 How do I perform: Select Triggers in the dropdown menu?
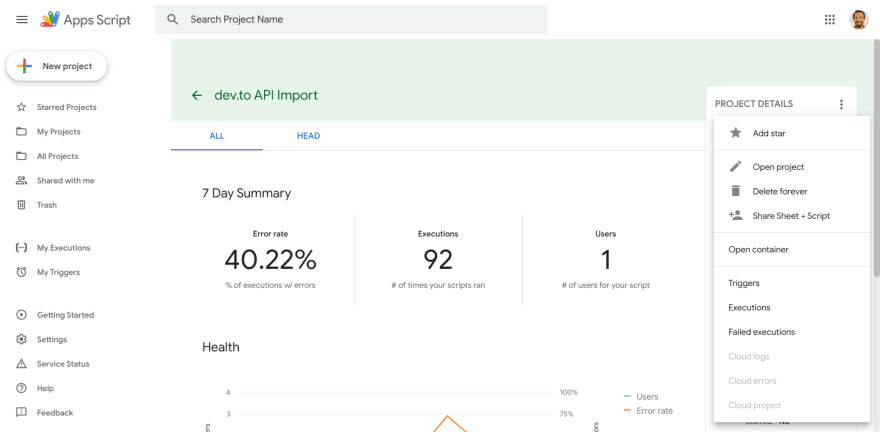click(x=744, y=283)
